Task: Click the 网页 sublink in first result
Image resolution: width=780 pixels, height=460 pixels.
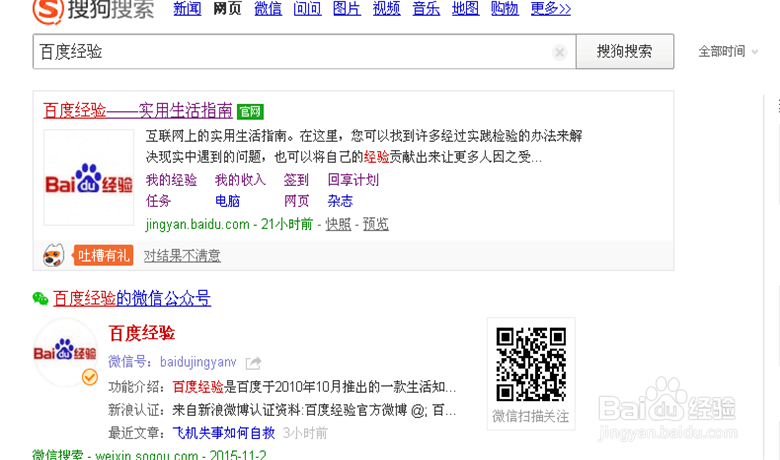Action: pyautogui.click(x=296, y=201)
